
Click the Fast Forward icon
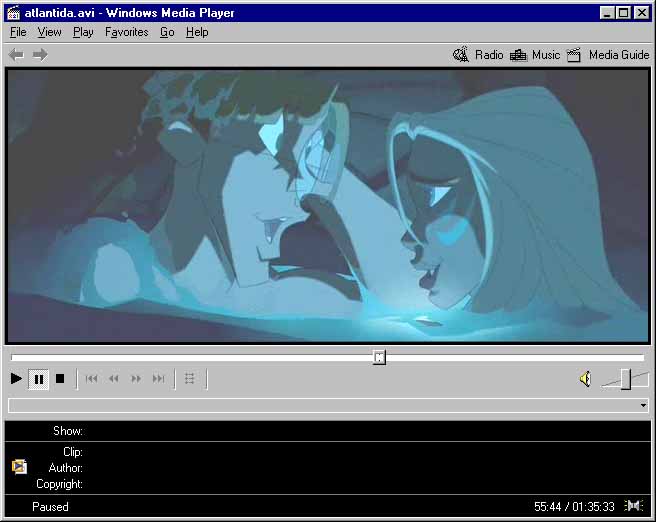(136, 379)
